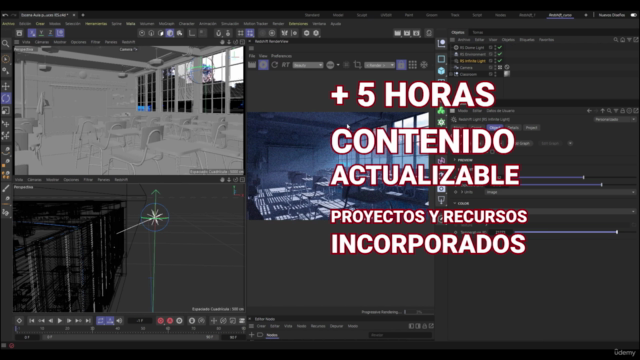The height and width of the screenshot is (360, 640).
Task: Collapse the COLOR section
Action: 455,203
